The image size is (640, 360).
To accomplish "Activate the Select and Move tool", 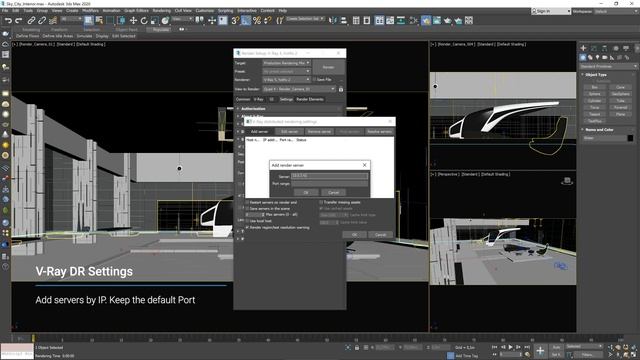I will pyautogui.click(x=133, y=20).
